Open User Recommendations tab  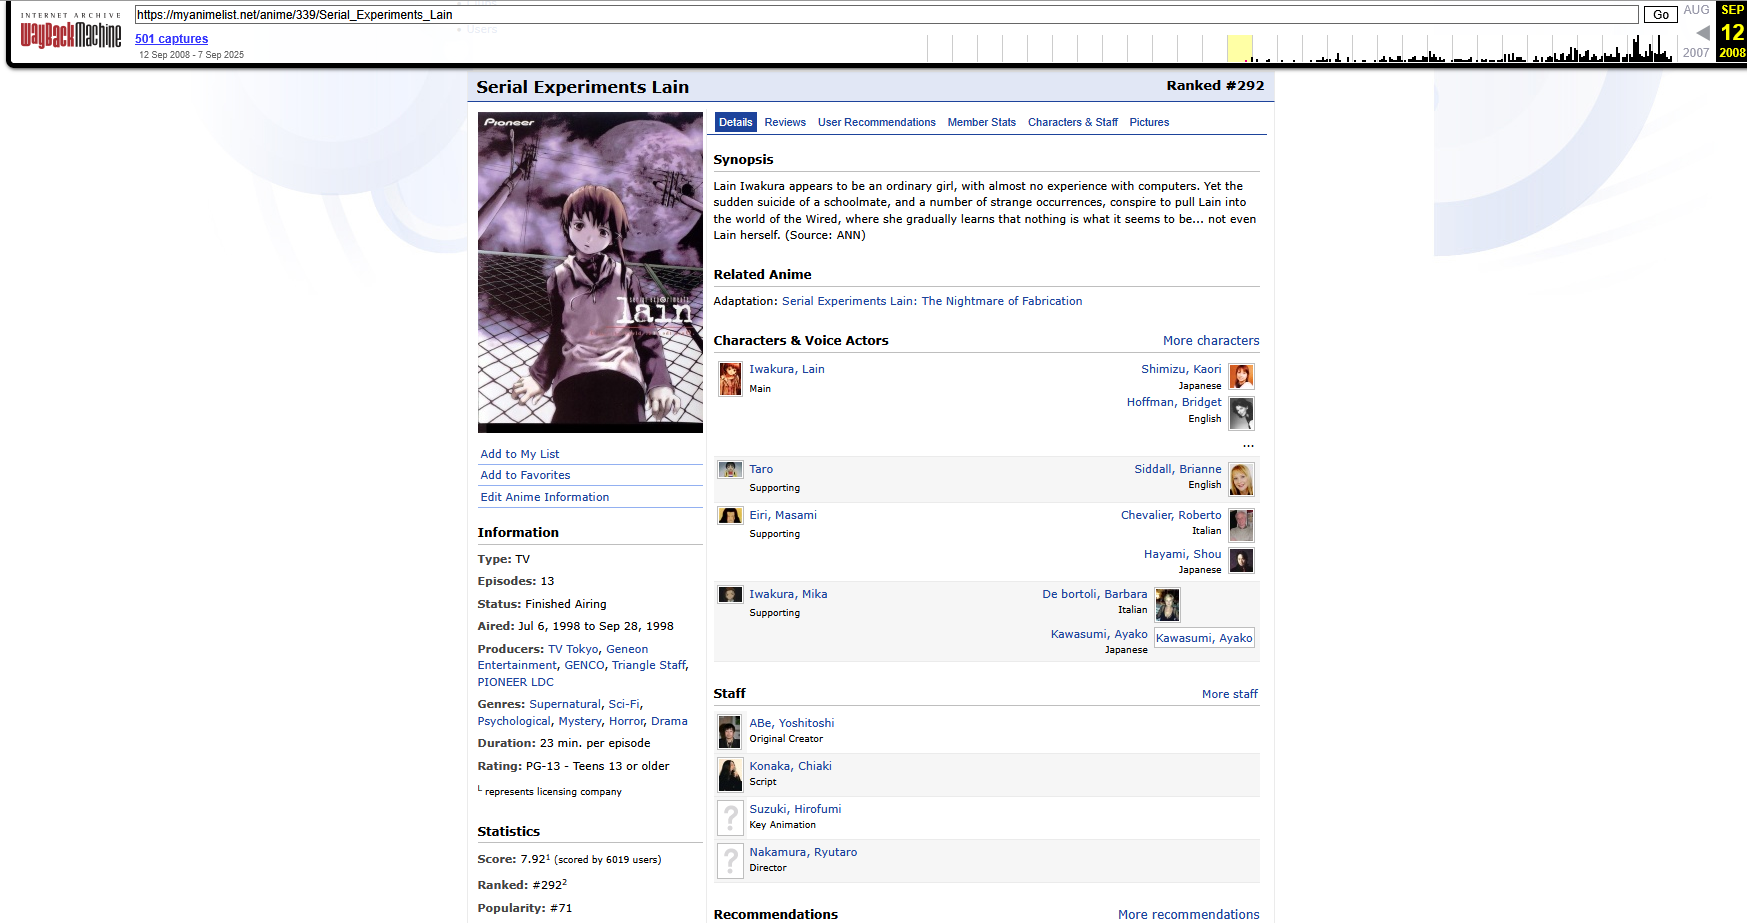877,122
